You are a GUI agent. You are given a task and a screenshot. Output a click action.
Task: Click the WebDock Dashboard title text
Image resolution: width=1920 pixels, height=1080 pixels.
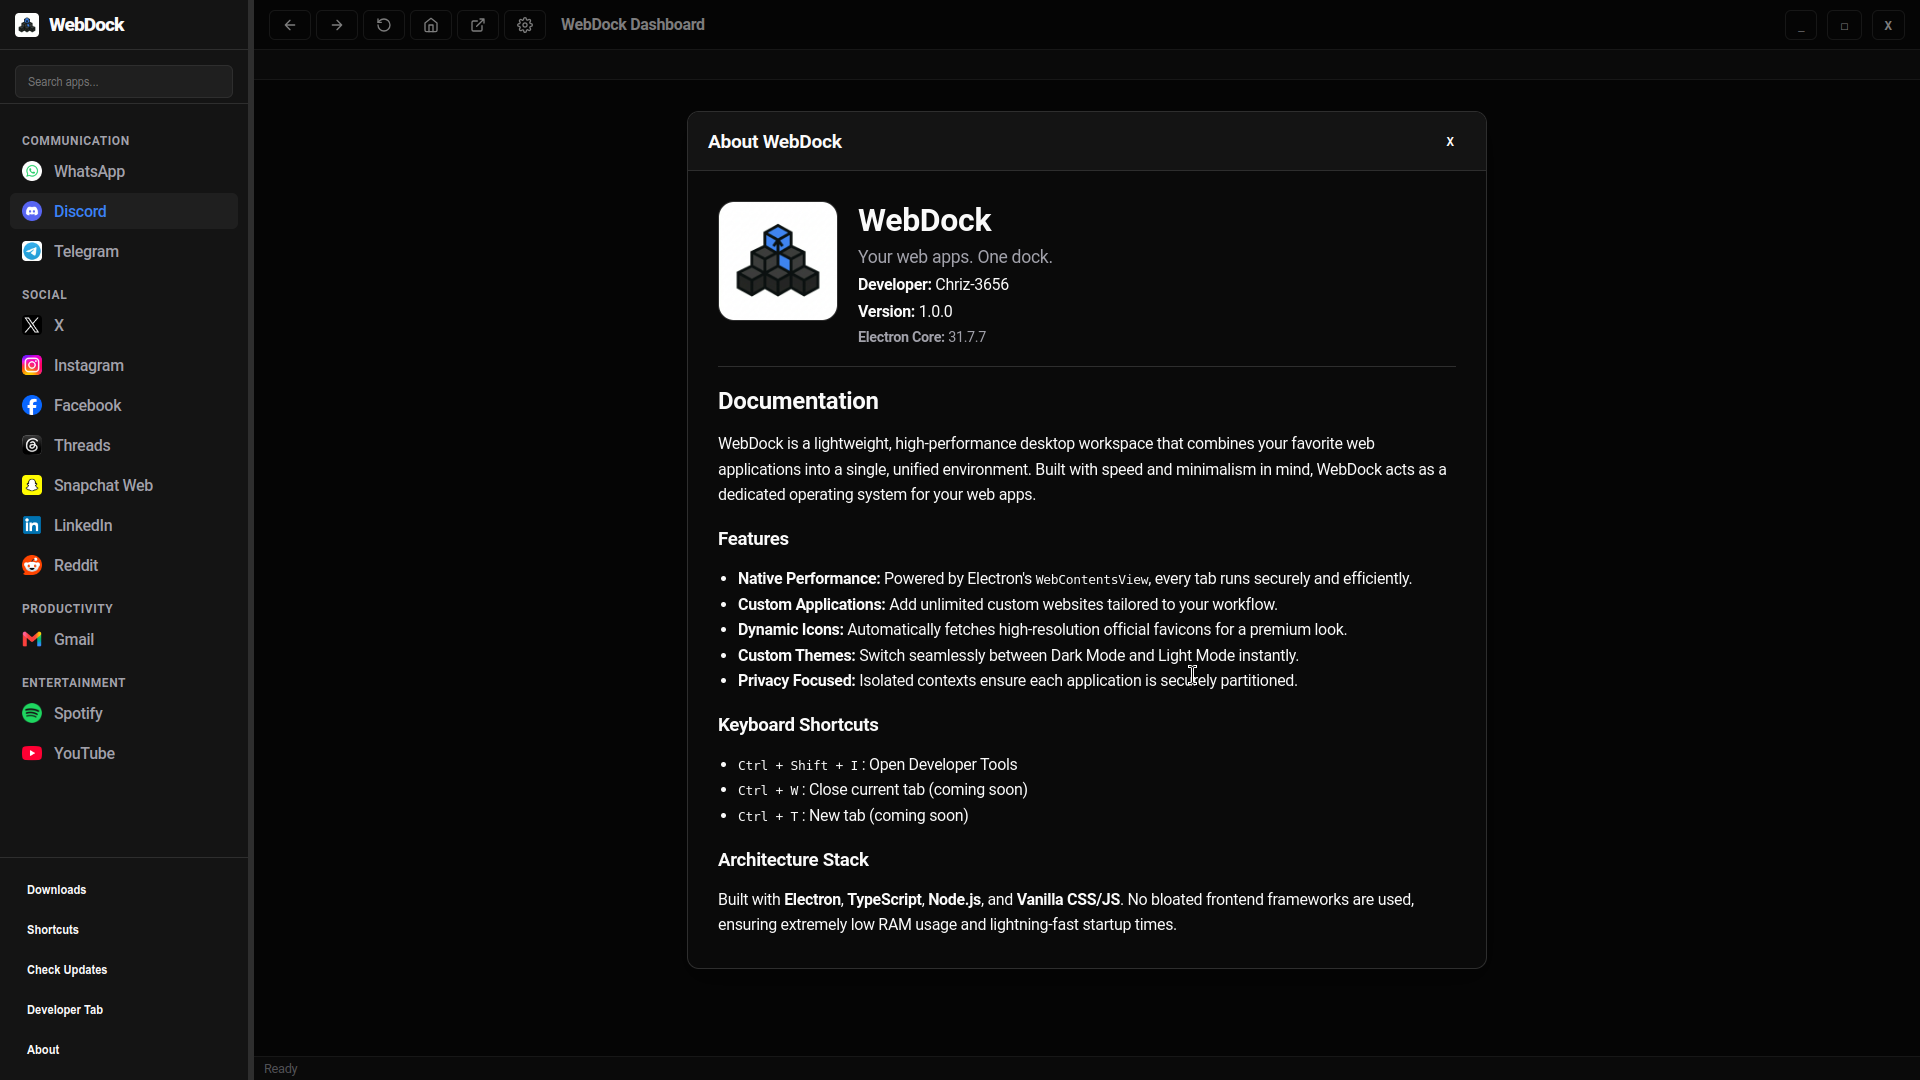[x=633, y=25]
